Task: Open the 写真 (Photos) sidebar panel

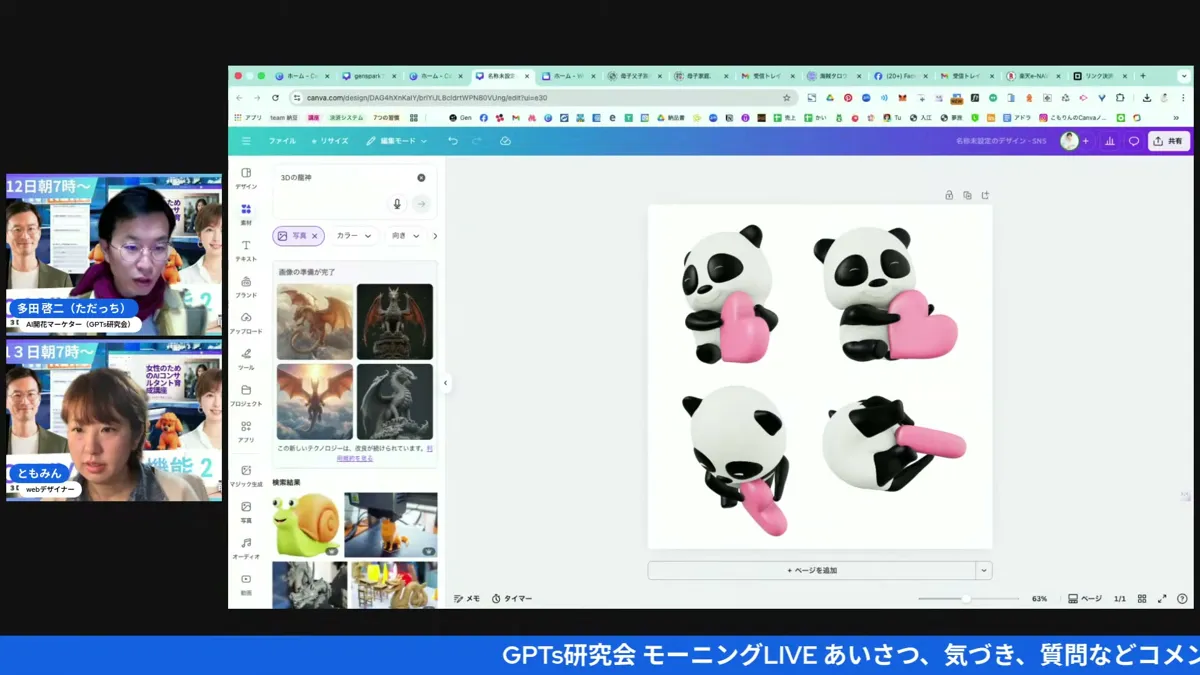Action: point(246,512)
